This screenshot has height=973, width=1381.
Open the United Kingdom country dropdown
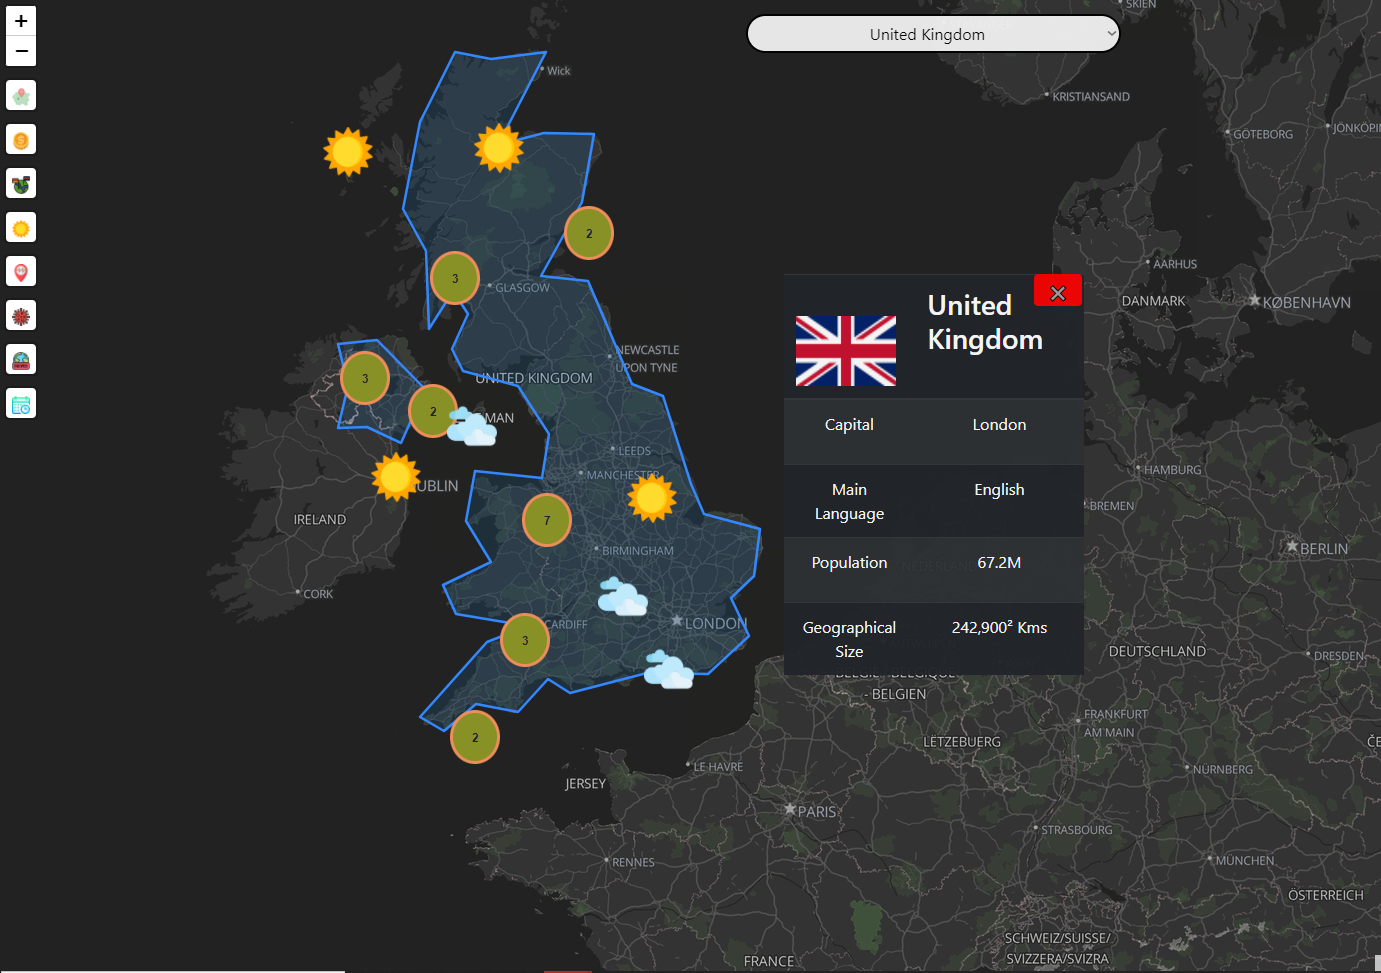[x=932, y=34]
